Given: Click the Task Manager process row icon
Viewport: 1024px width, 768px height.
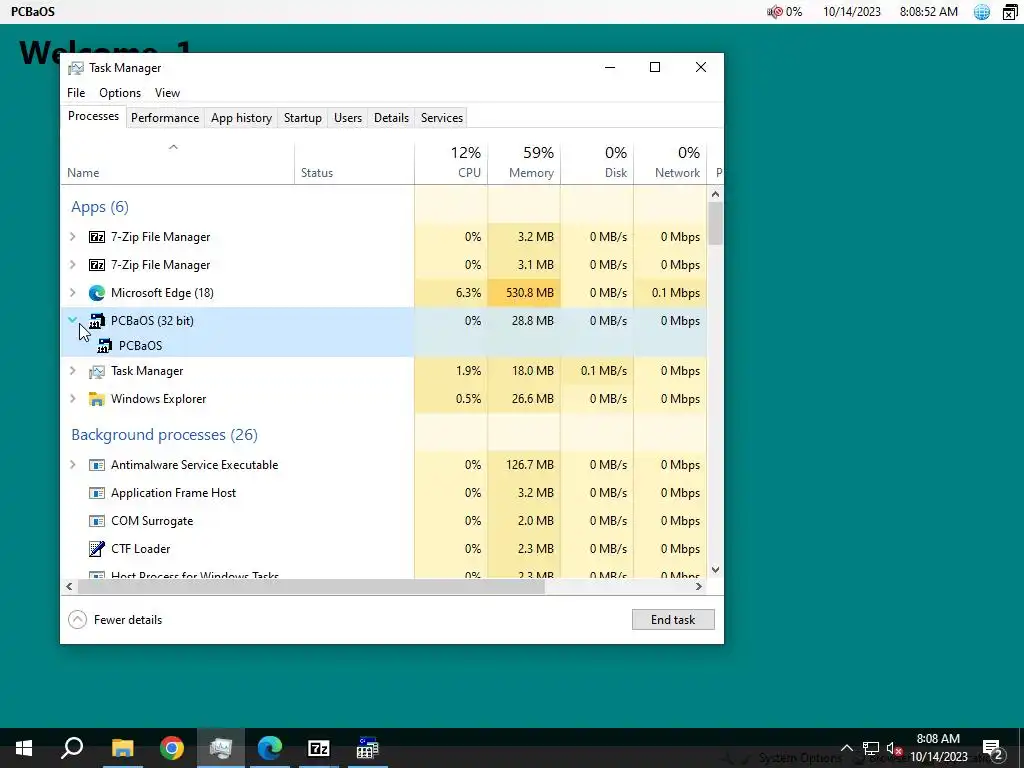Looking at the screenshot, I should coord(97,371).
